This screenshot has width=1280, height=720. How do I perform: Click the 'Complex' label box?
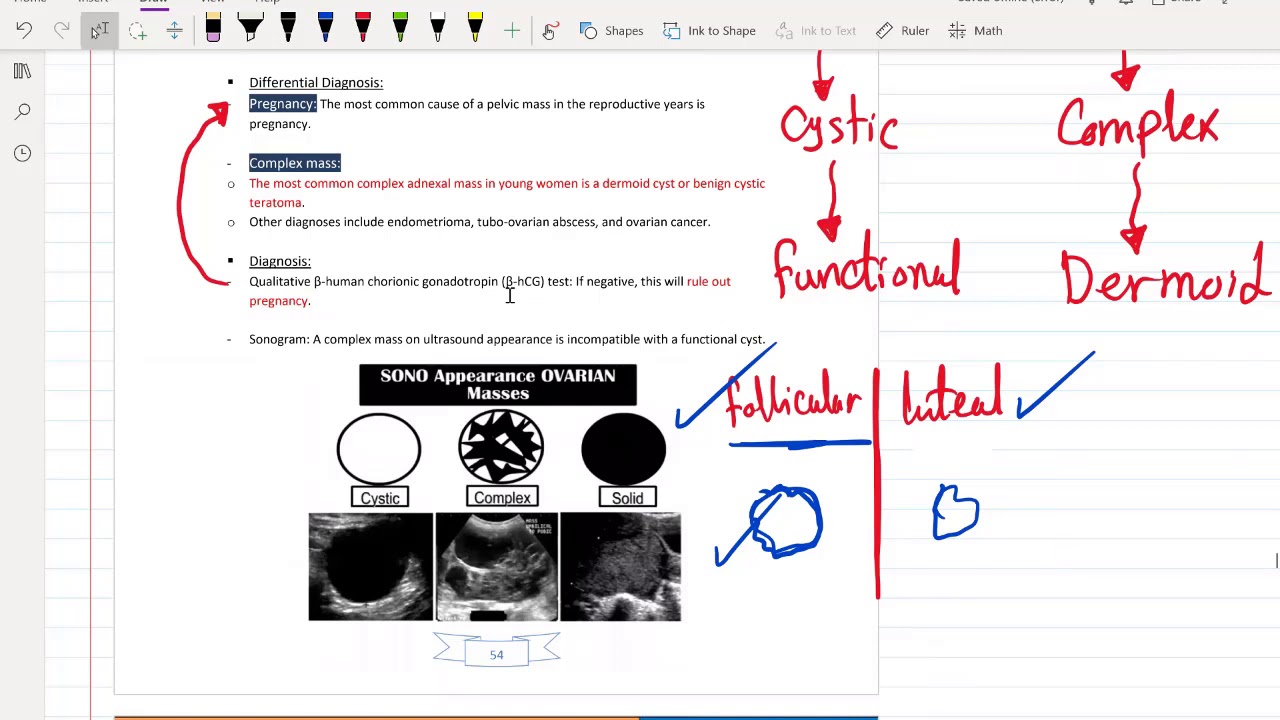coord(502,498)
